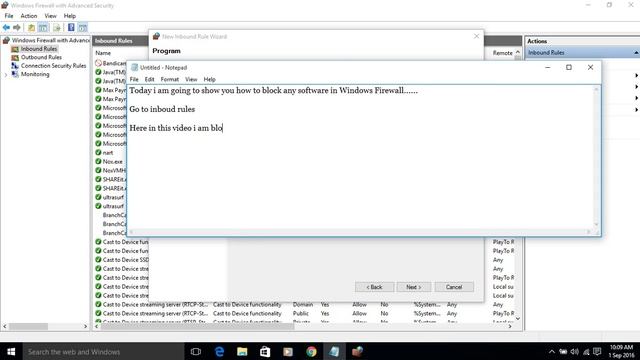Image resolution: width=640 pixels, height=360 pixels.
Task: Click the Remote column header in rules list
Action: (x=502, y=53)
